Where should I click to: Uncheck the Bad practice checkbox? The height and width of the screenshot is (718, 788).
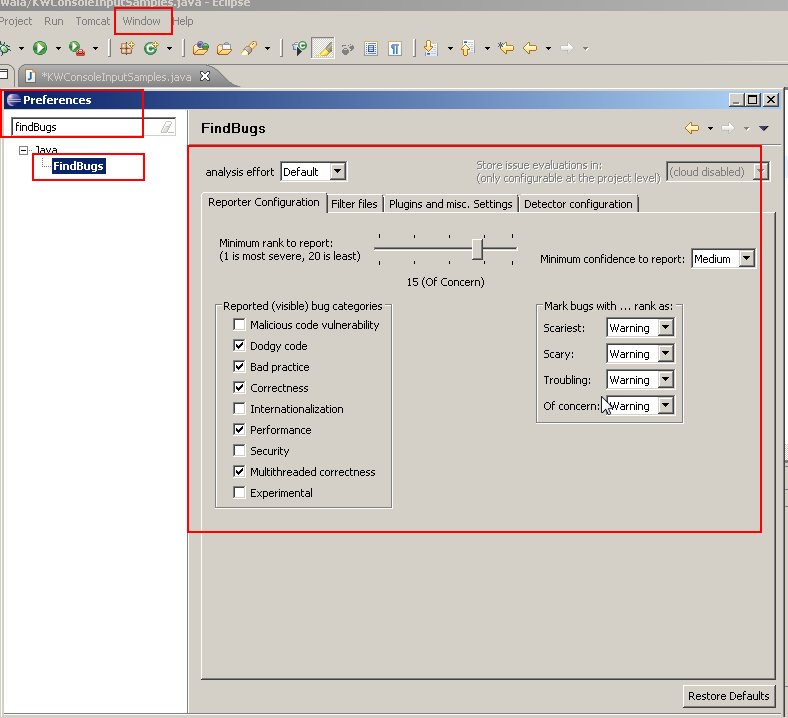239,367
